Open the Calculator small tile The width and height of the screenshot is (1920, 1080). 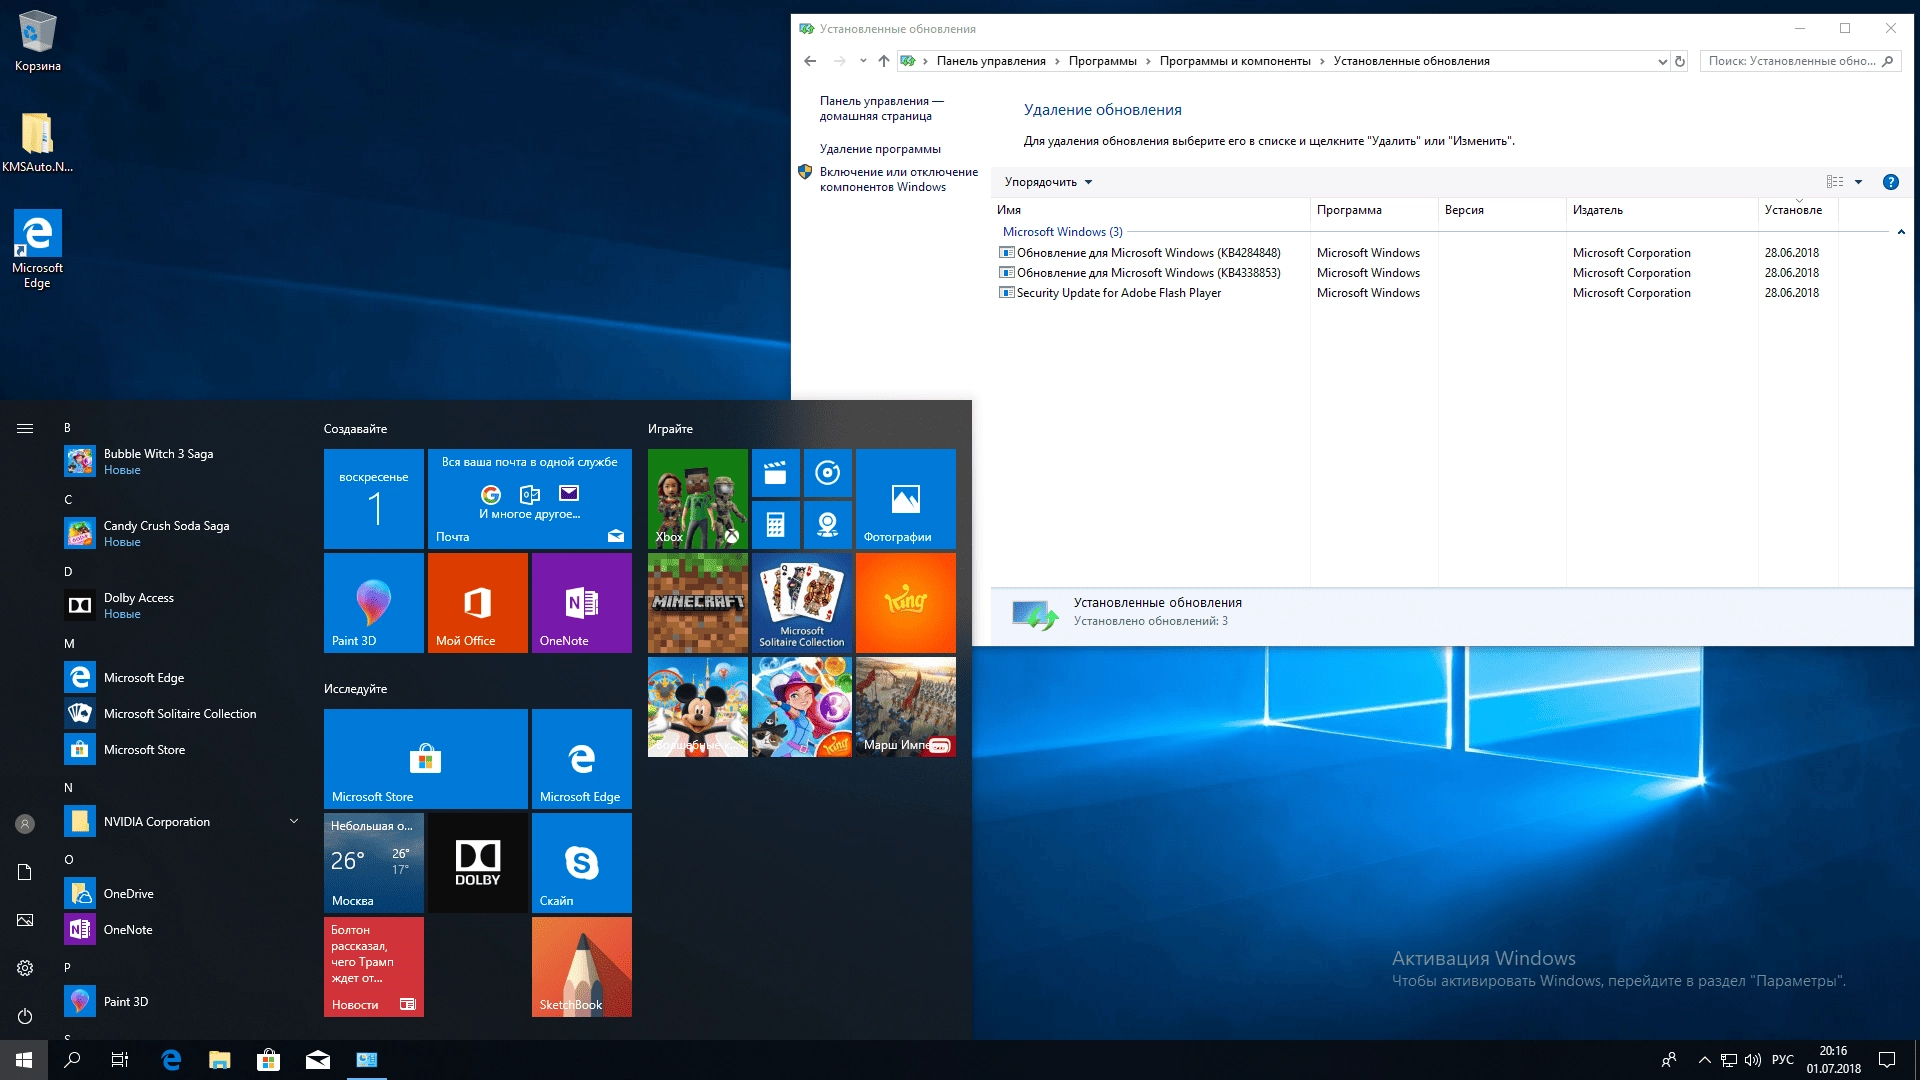[x=775, y=525]
